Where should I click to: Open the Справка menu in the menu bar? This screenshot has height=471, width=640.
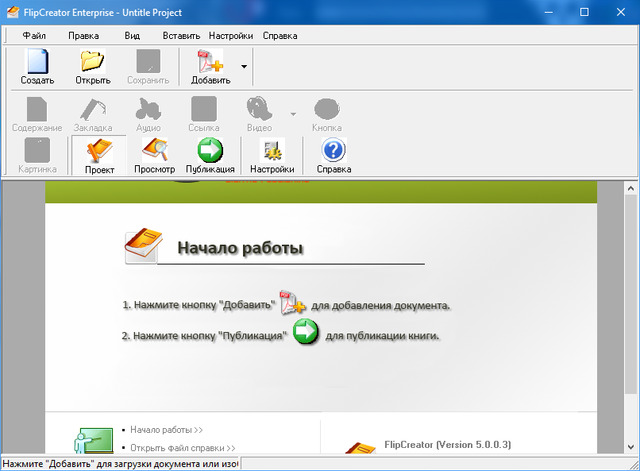tap(280, 35)
